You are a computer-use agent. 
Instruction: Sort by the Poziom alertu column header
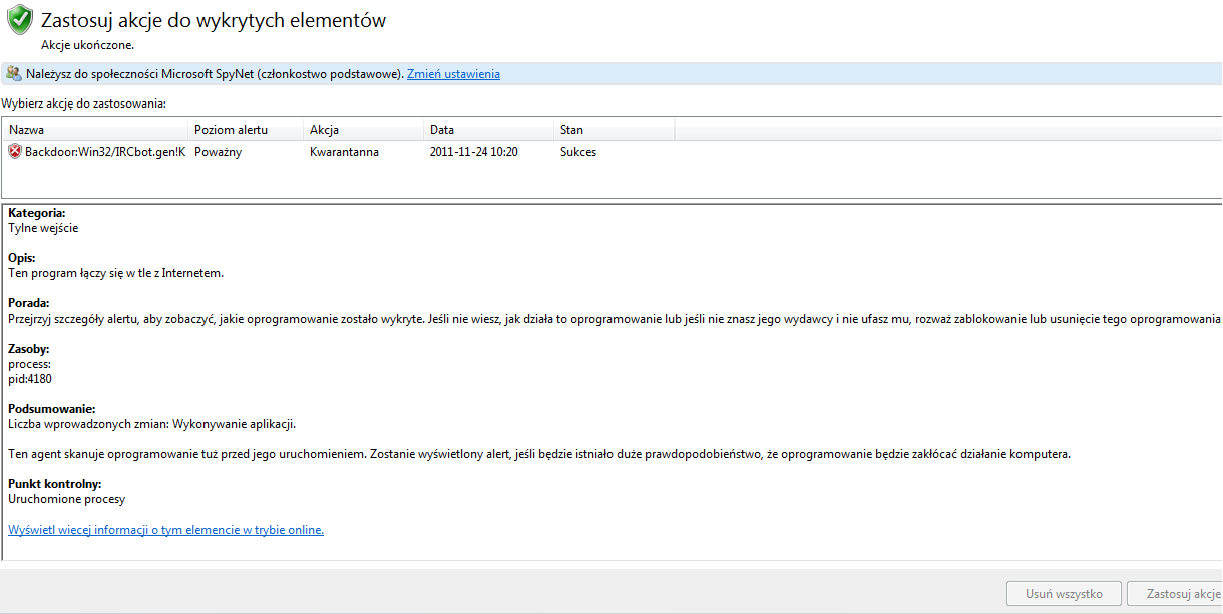pos(246,130)
